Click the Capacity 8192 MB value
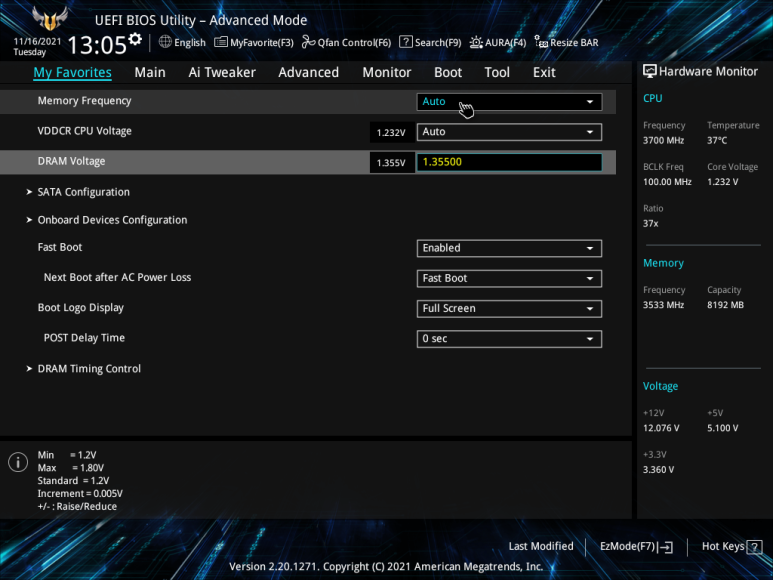Screen dimensions: 773x580 tap(726, 305)
